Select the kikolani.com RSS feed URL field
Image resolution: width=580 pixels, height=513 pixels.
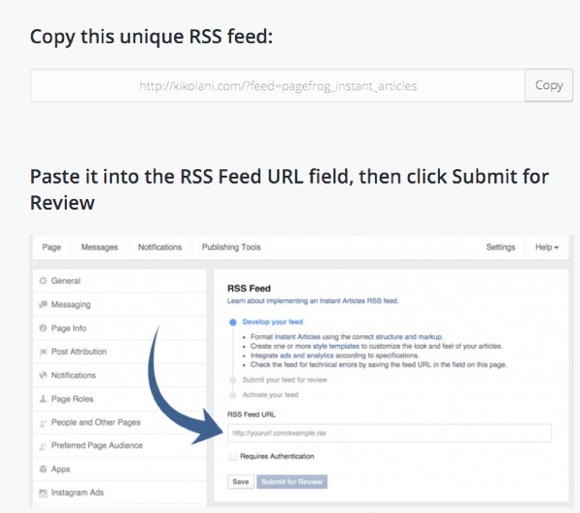(x=278, y=85)
